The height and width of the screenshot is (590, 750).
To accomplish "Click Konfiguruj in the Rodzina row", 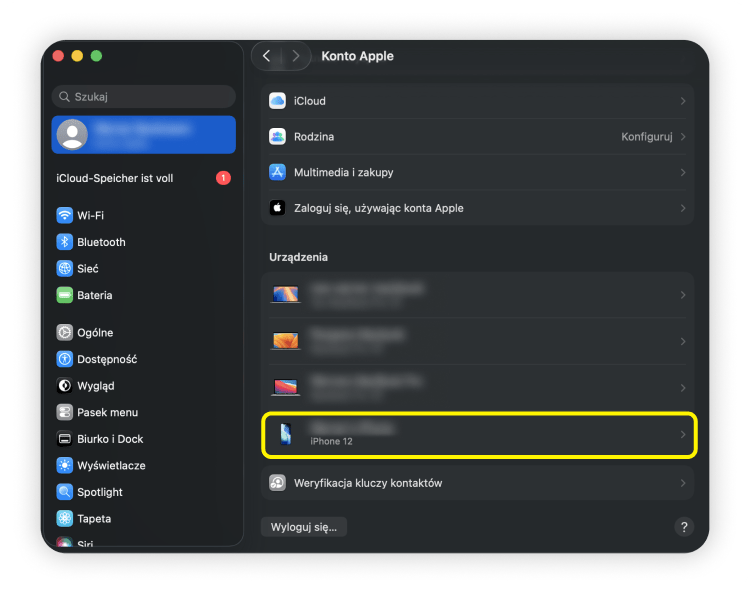I will tap(647, 137).
